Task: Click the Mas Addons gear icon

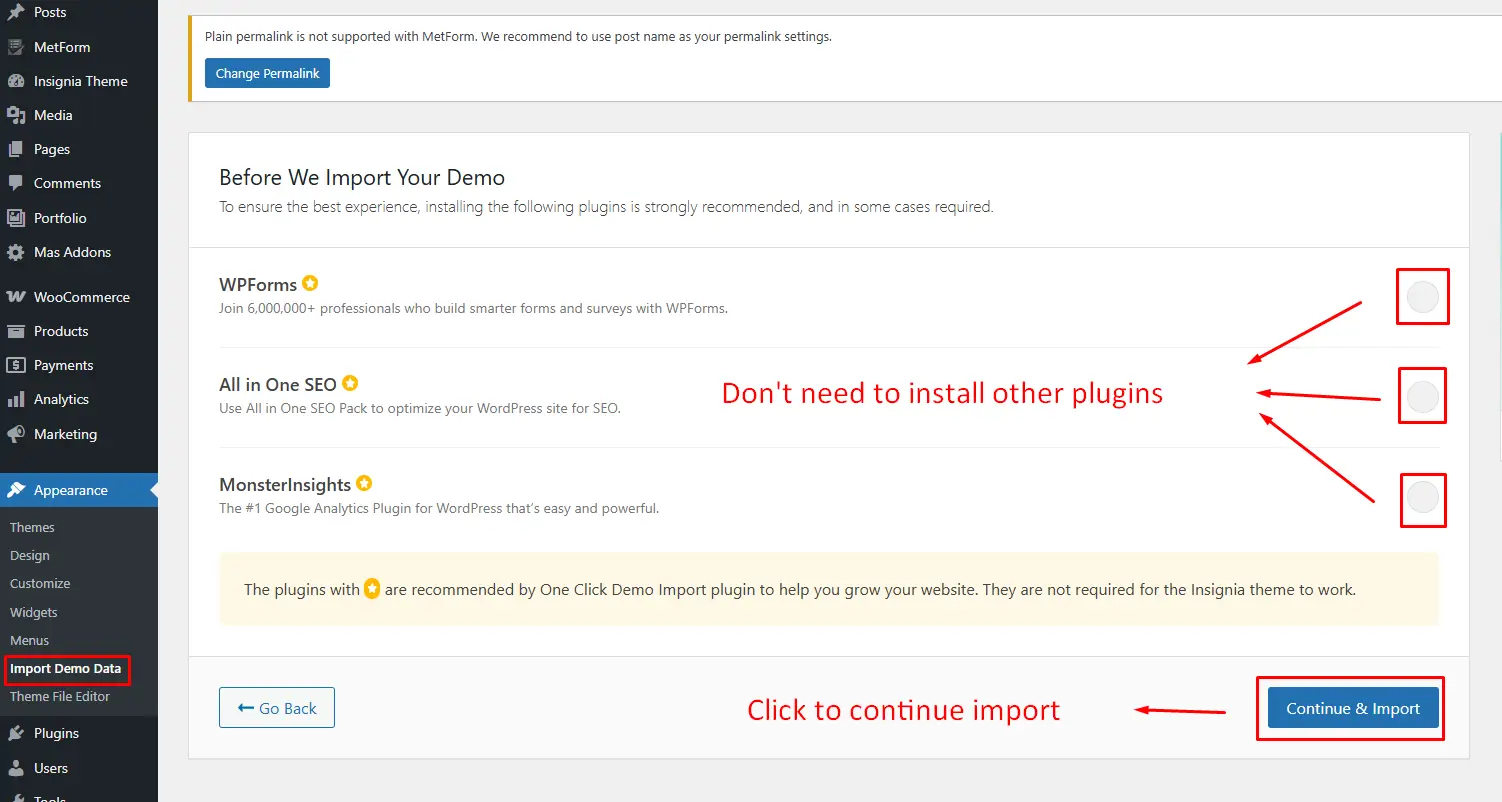Action: tap(16, 252)
